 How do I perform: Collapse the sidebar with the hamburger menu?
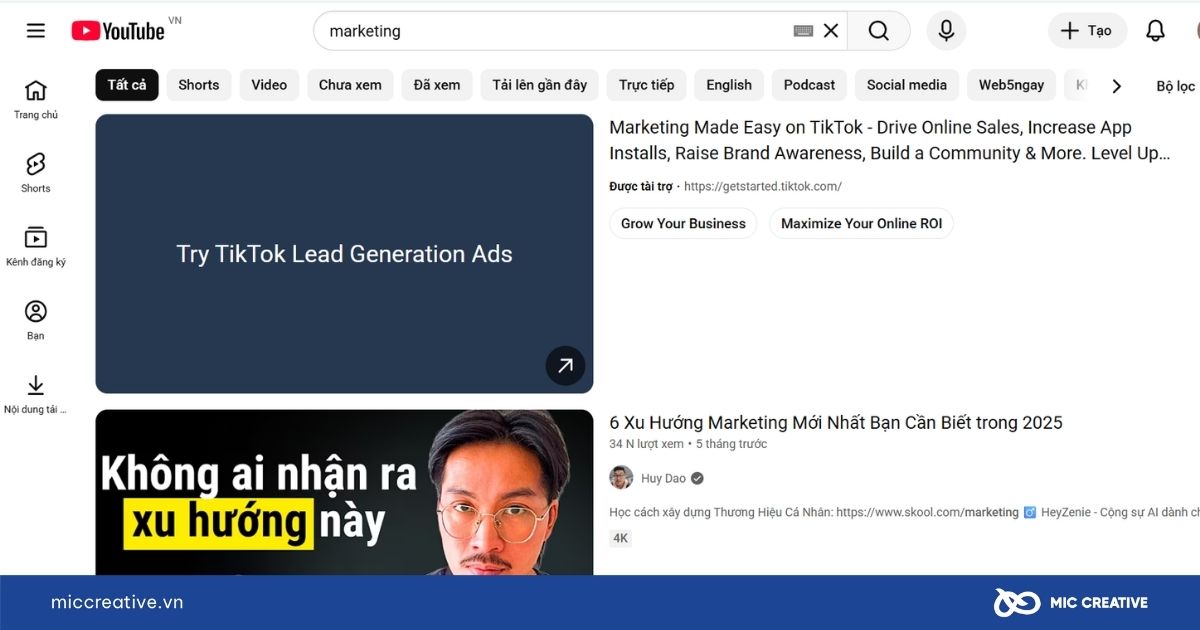click(35, 30)
